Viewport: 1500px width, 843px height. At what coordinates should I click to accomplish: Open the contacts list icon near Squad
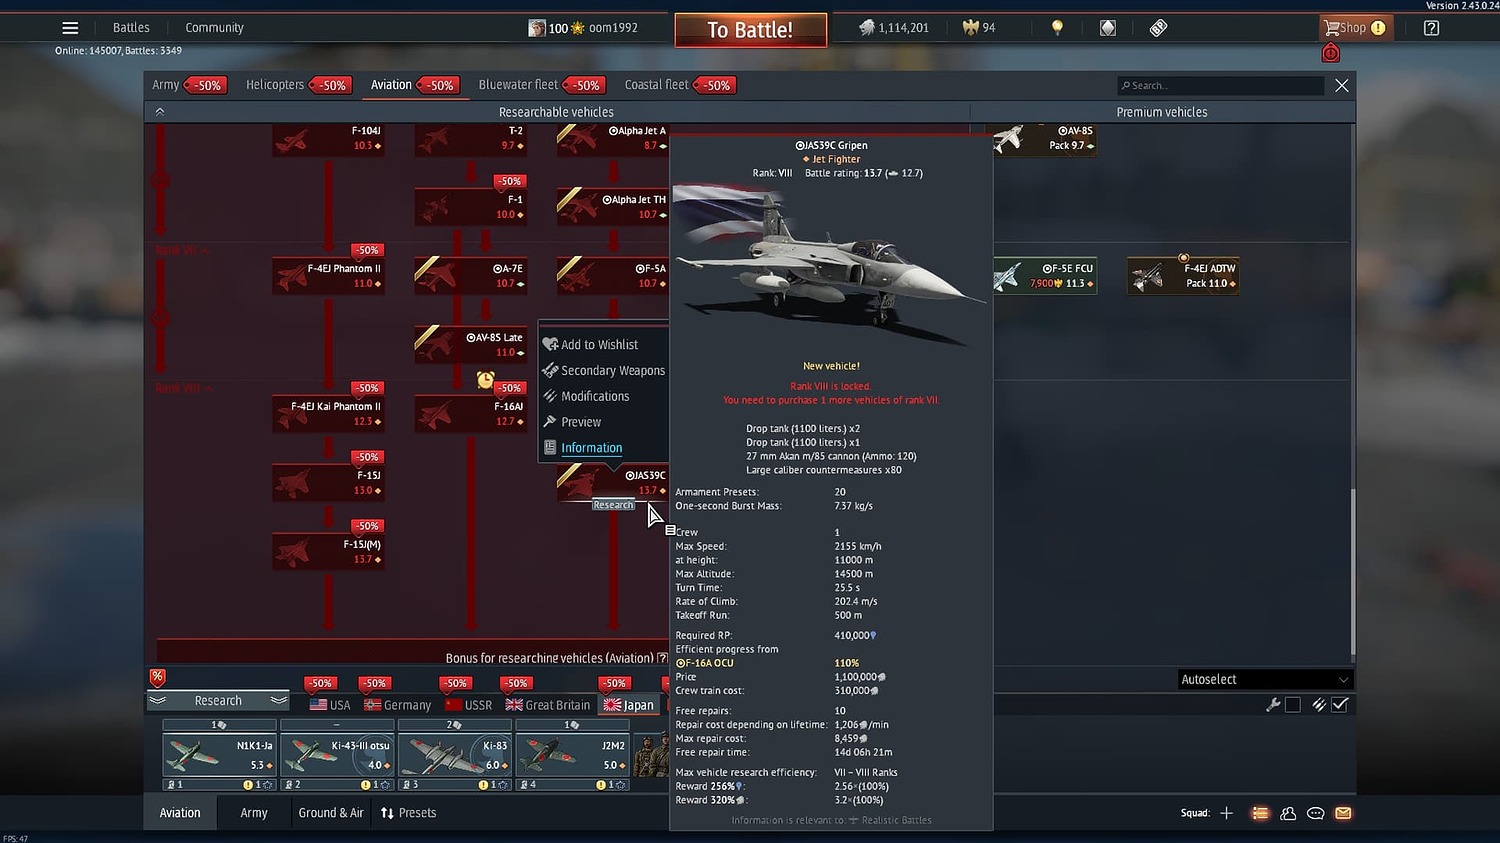click(1288, 813)
